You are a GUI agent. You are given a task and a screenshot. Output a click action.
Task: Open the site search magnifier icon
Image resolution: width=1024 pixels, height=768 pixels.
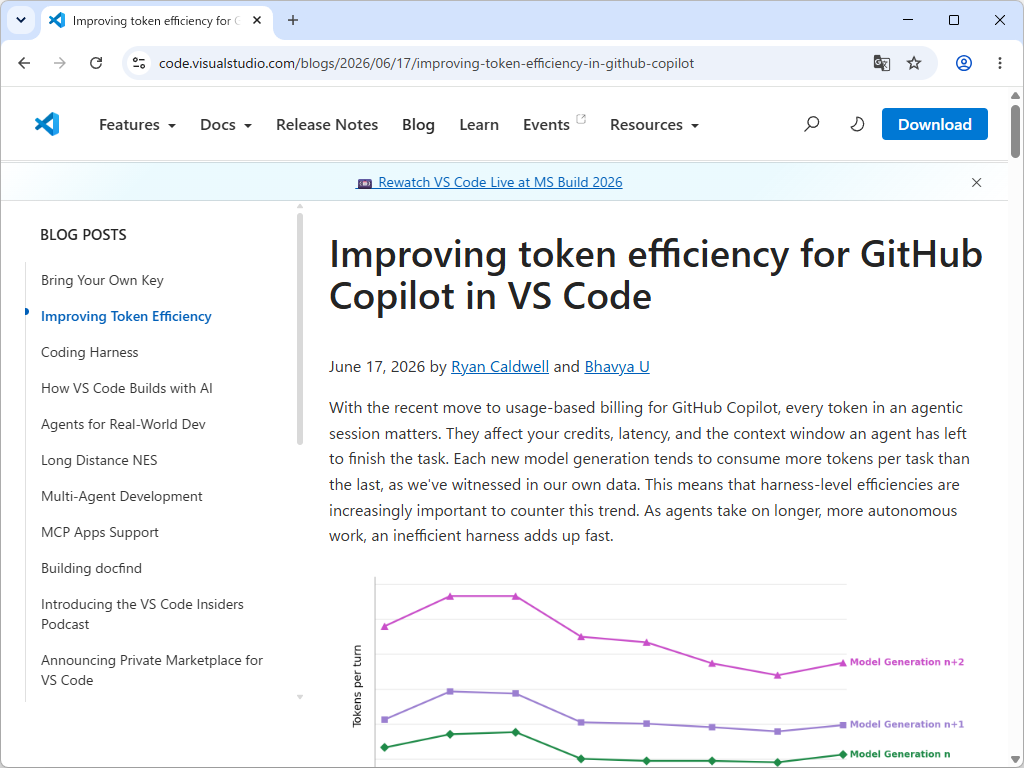coord(811,124)
